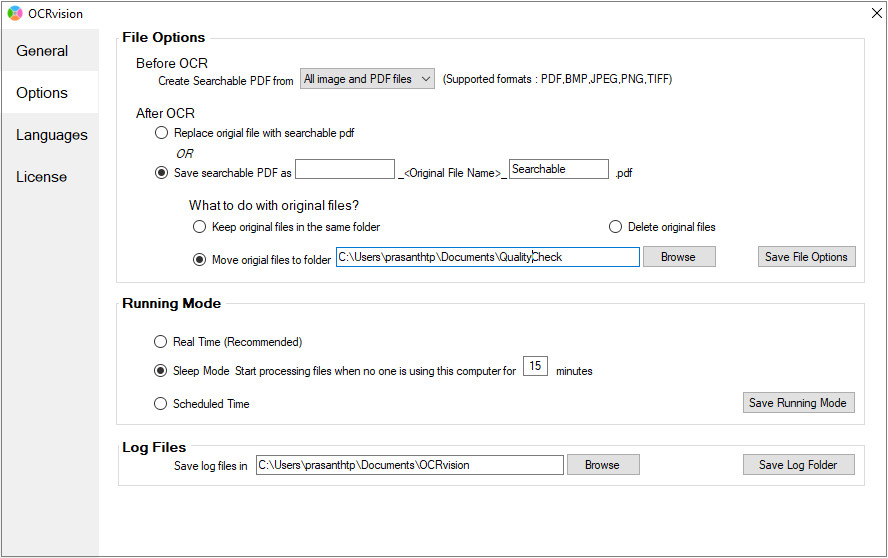
Task: Click the Save File Options button
Action: tap(806, 257)
